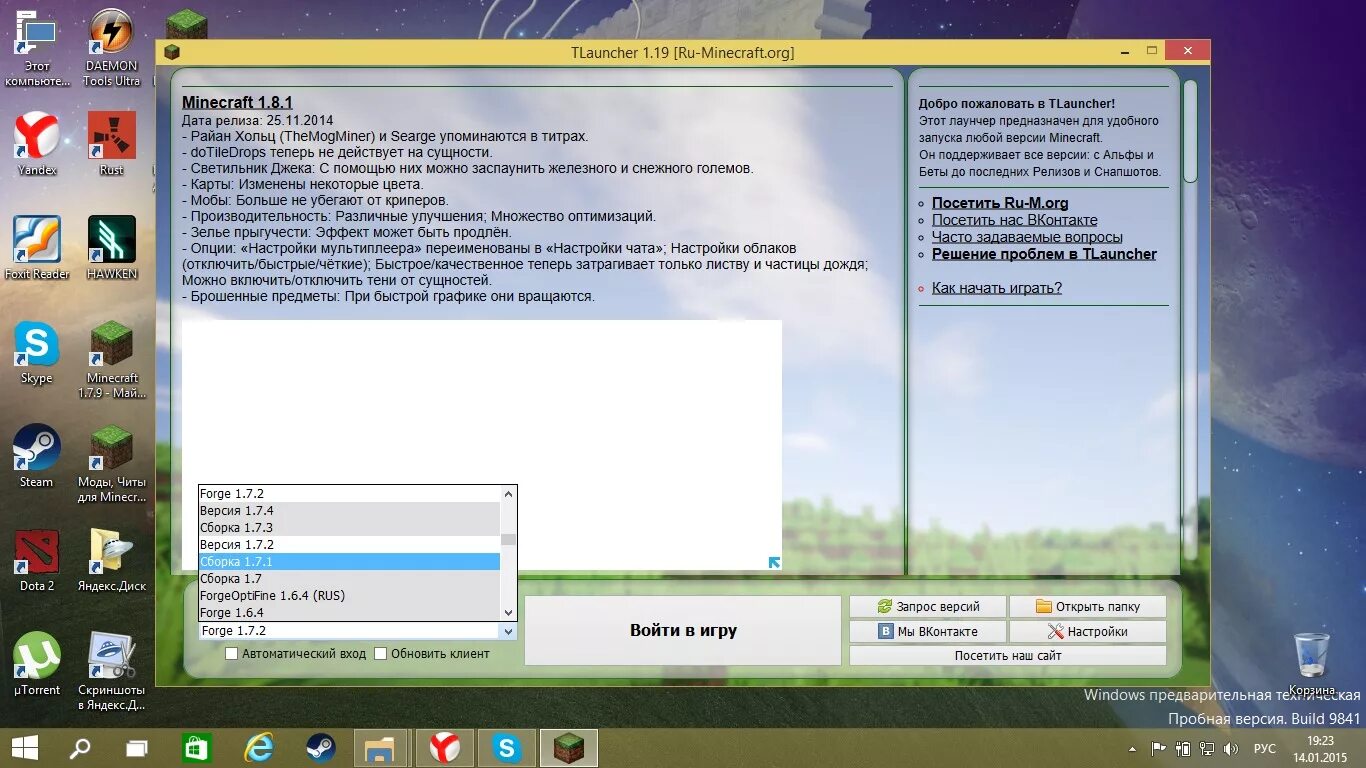Viewport: 1366px width, 768px height.
Task: Select Версия 1.7.4 from the list
Action: [x=349, y=511]
